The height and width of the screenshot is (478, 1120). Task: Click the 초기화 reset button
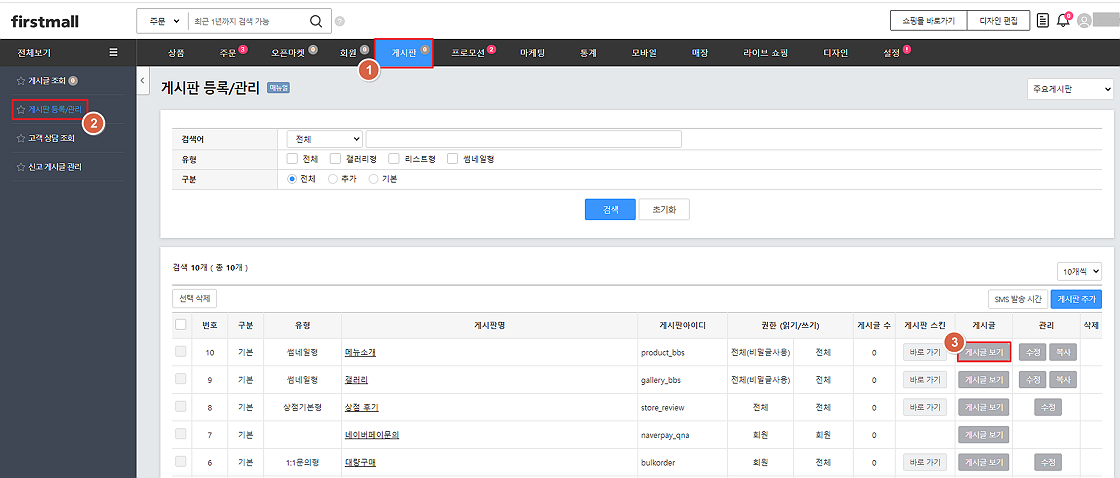pos(664,209)
